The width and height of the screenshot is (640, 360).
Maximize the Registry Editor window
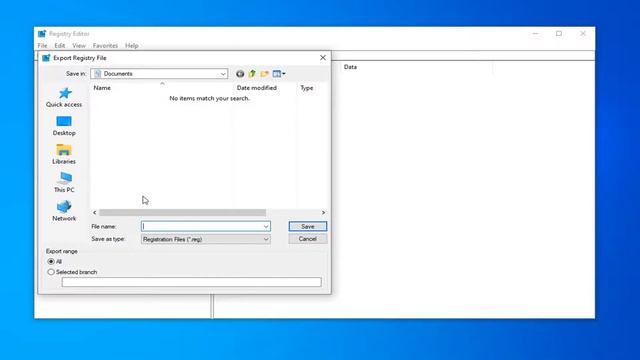[x=559, y=33]
